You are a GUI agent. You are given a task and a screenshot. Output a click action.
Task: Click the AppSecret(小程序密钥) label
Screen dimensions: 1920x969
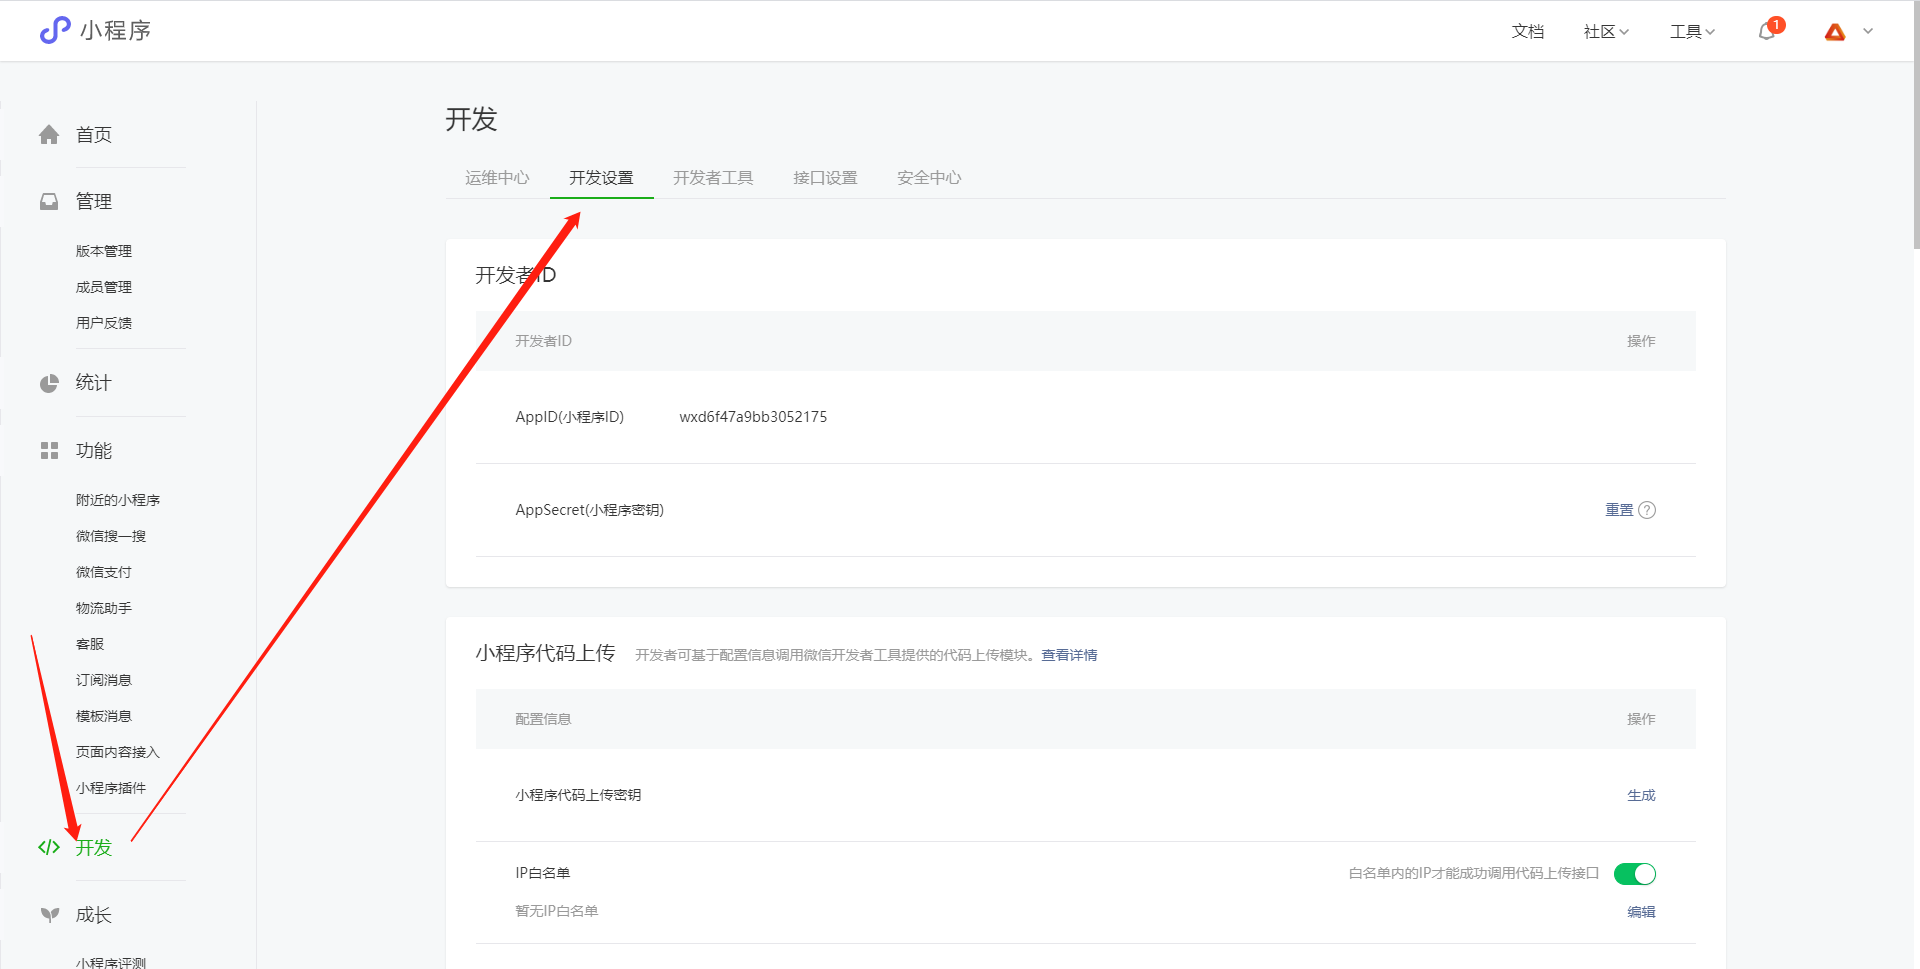click(x=589, y=510)
